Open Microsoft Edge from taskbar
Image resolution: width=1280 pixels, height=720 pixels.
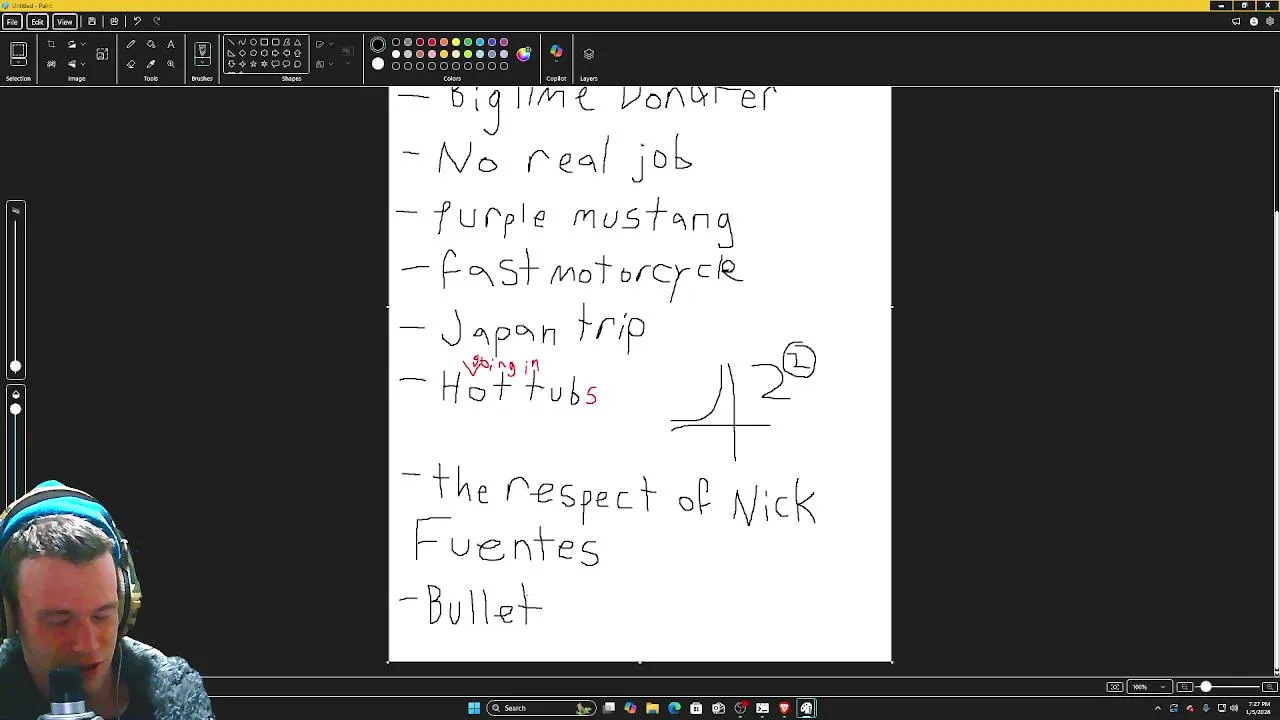click(x=674, y=708)
